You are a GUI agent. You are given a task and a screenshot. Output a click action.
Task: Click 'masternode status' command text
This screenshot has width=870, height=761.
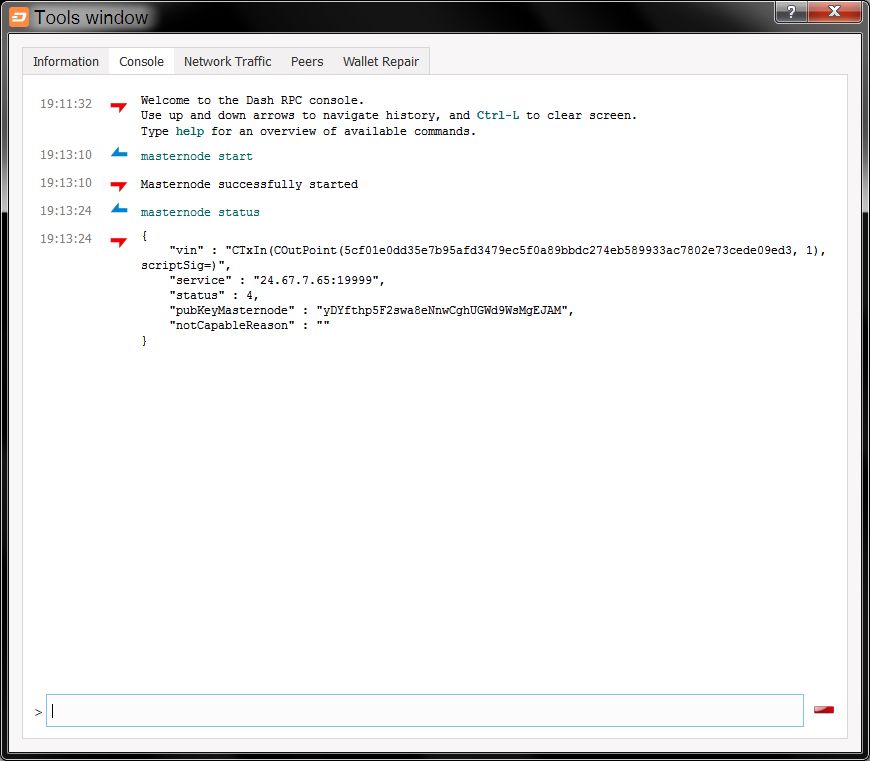200,212
